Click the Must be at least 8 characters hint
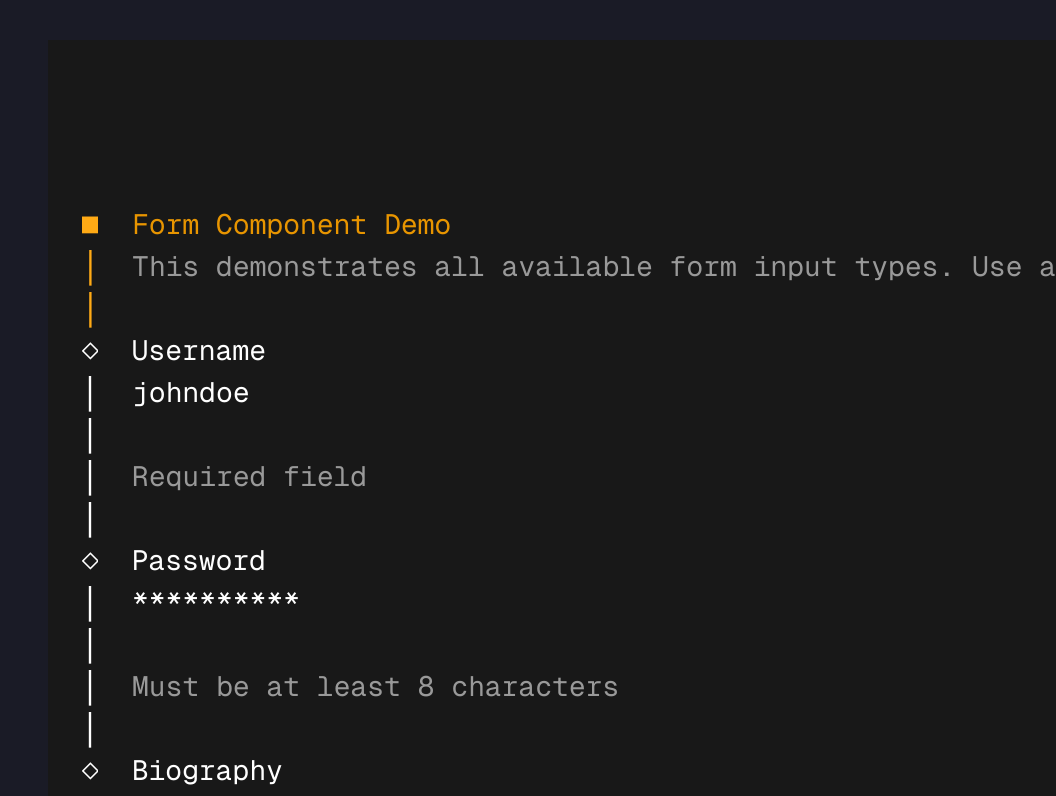1056x796 pixels. tap(374, 686)
